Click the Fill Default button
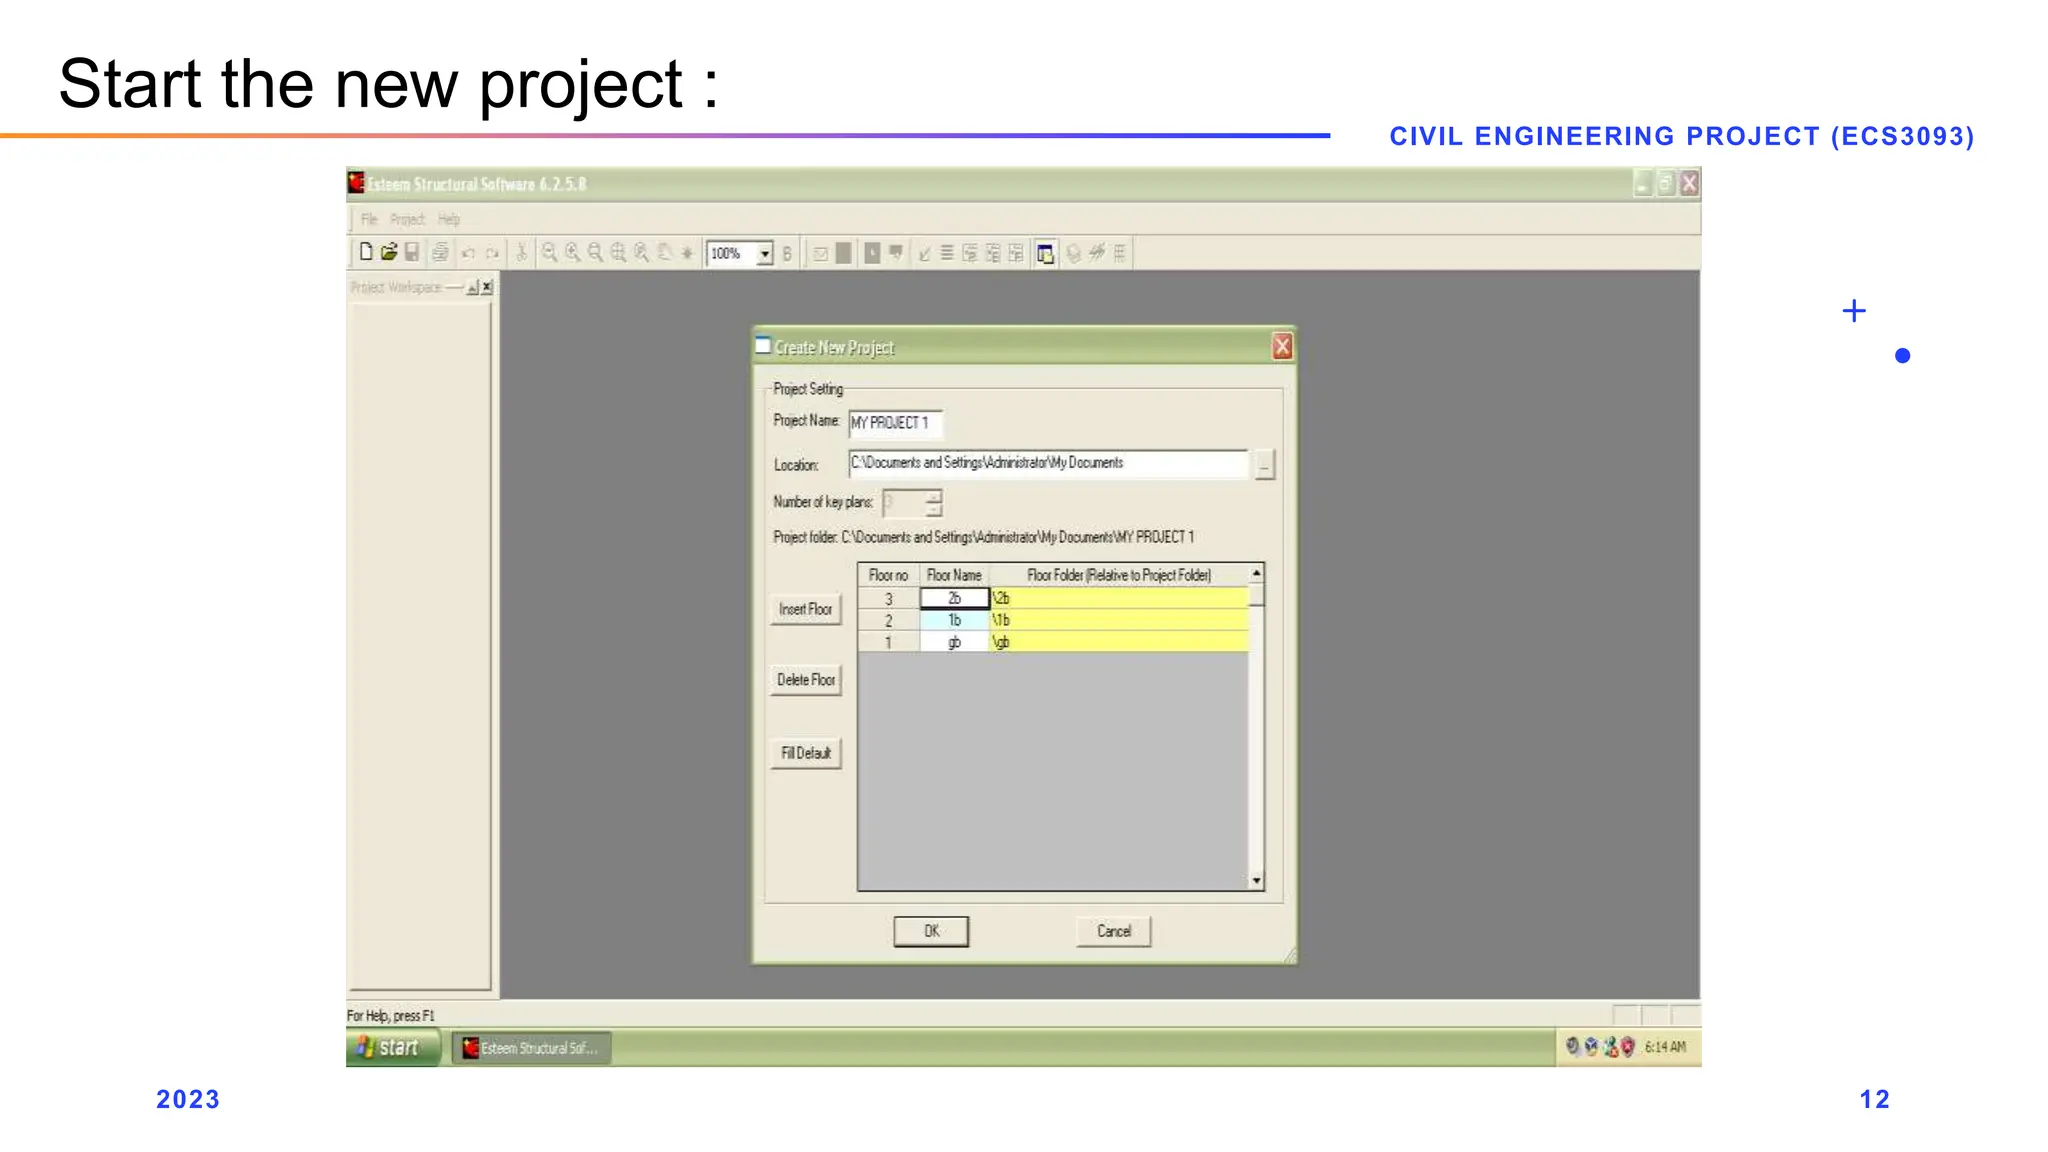 (805, 753)
